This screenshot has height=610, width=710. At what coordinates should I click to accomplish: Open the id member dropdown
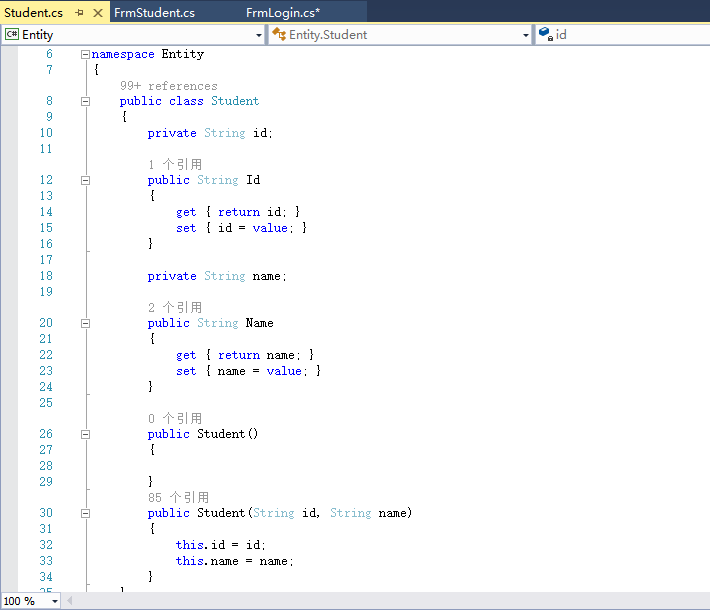[x=623, y=35]
